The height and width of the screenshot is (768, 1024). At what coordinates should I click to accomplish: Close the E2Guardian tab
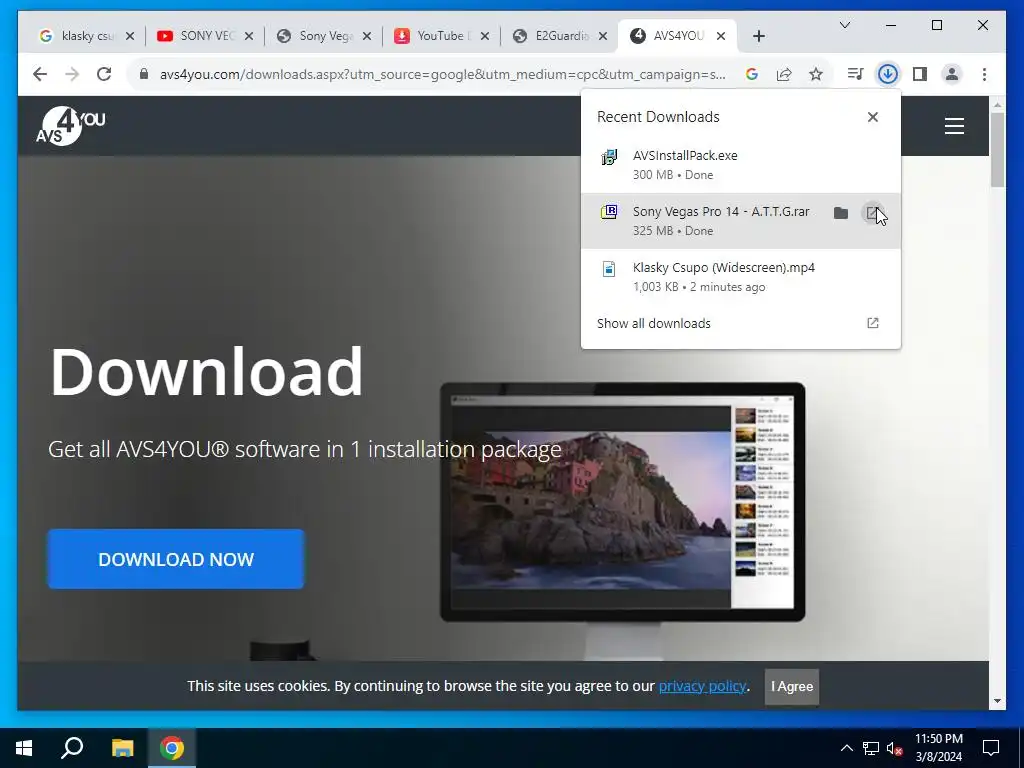click(x=603, y=36)
